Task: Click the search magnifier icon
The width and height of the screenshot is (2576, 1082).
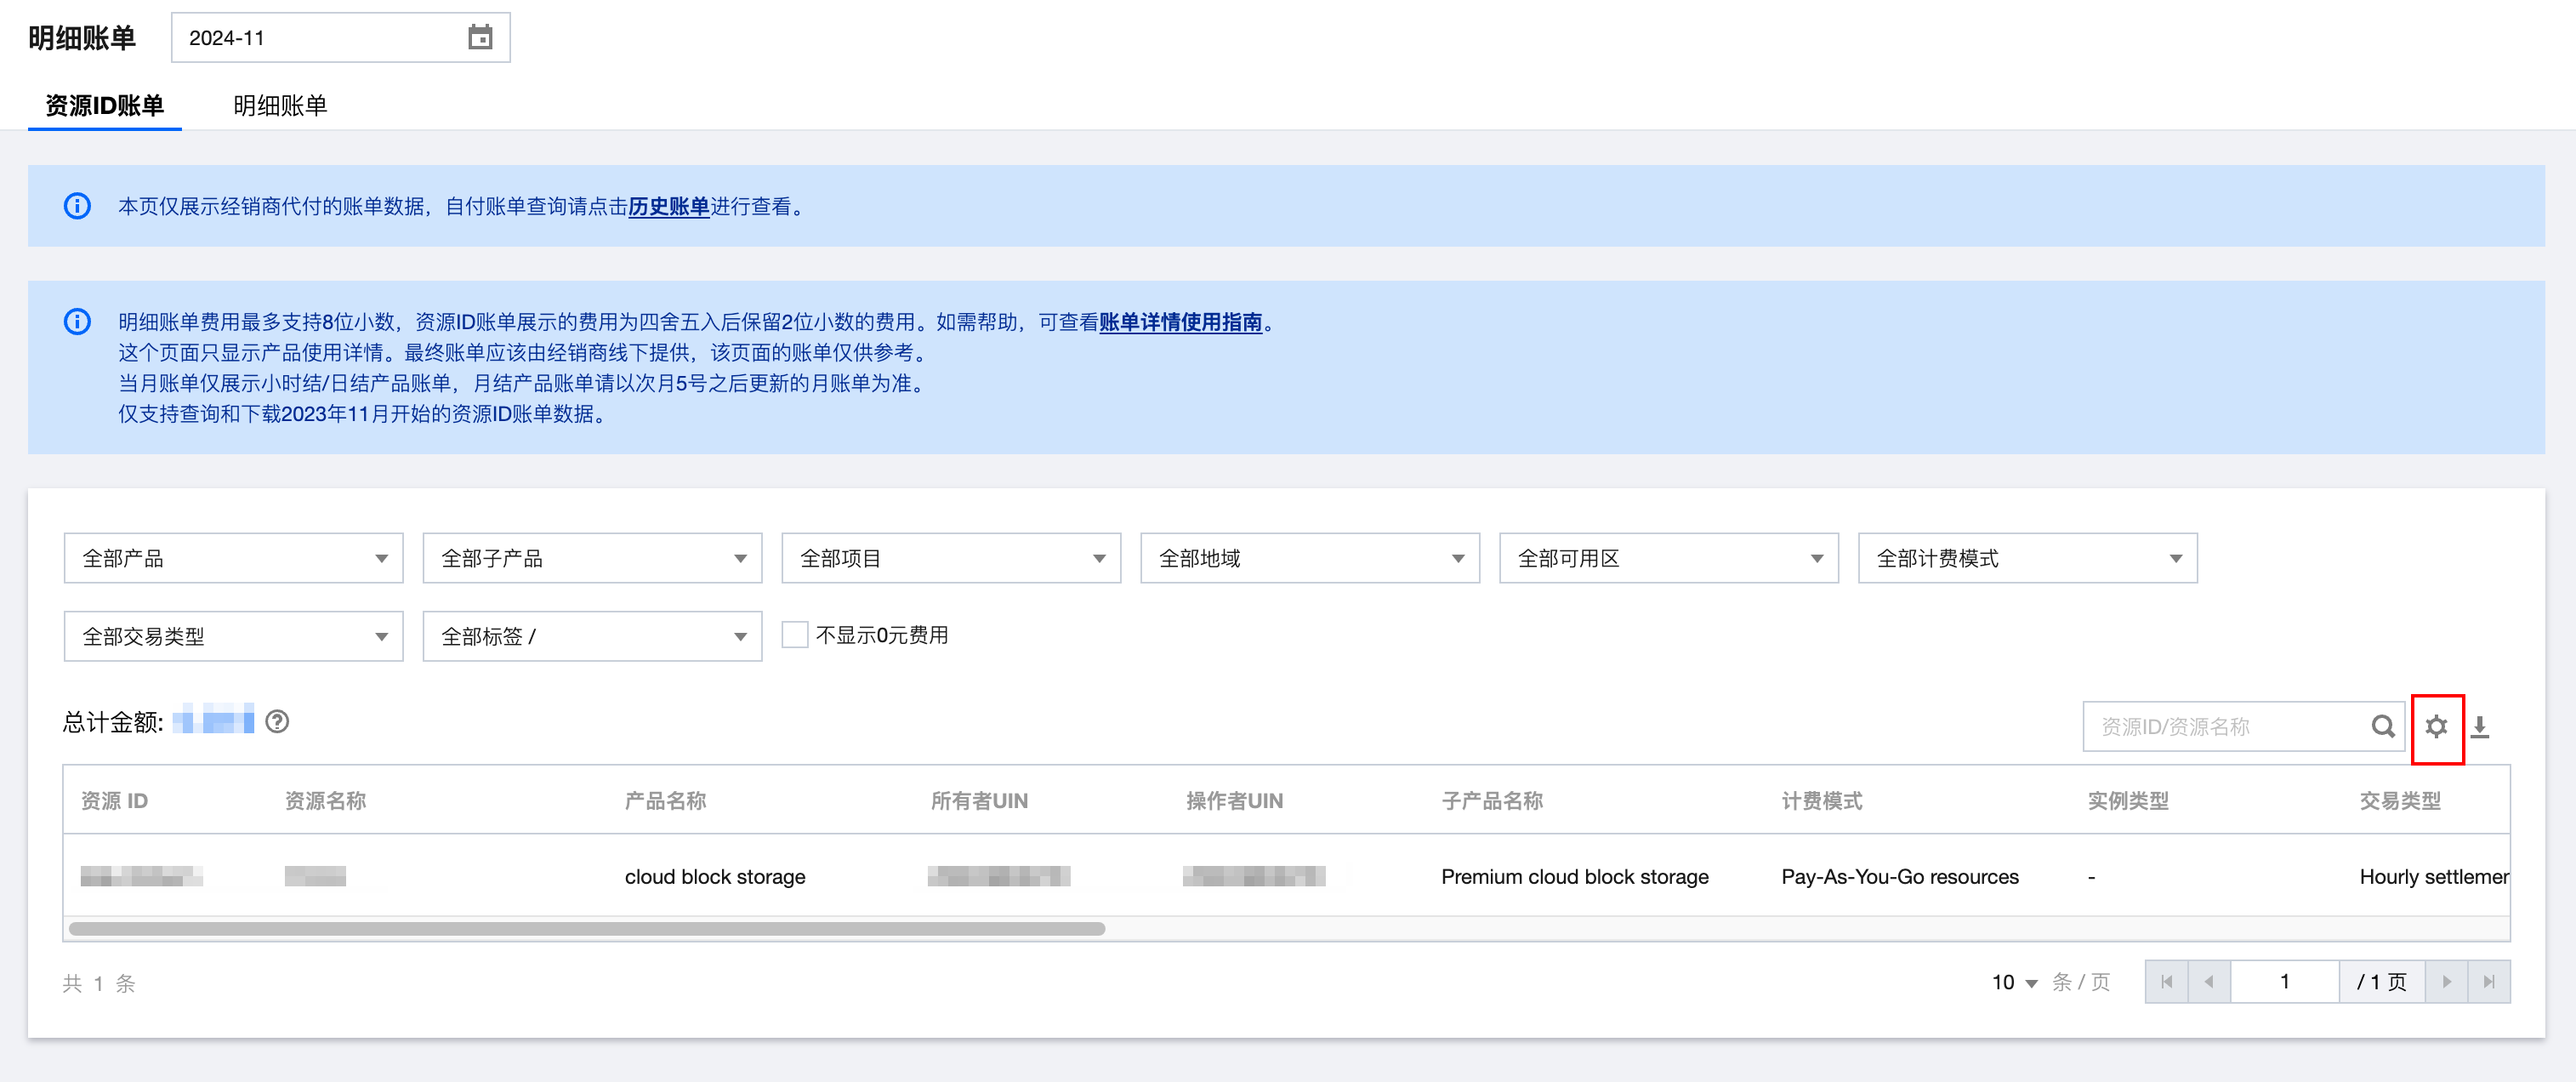Action: pyautogui.click(x=2382, y=726)
